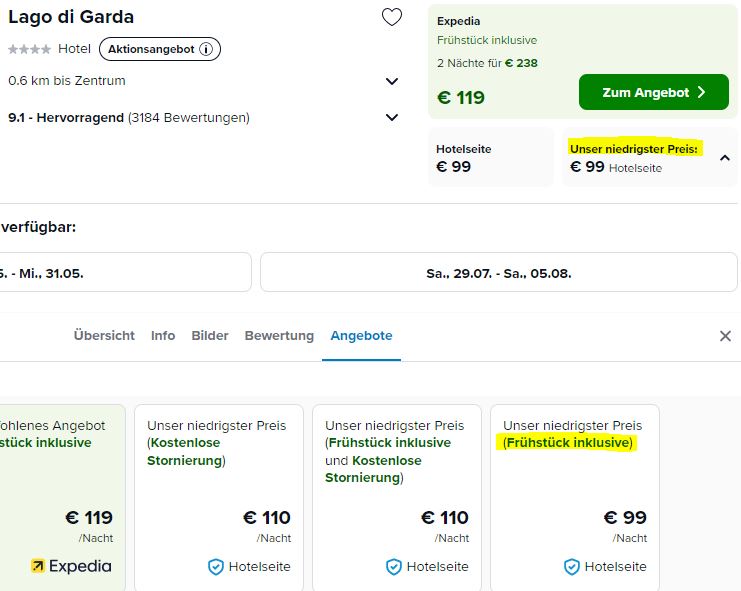Click shield icon on €99 Hotelseite offer
The width and height of the screenshot is (741, 591).
571,566
